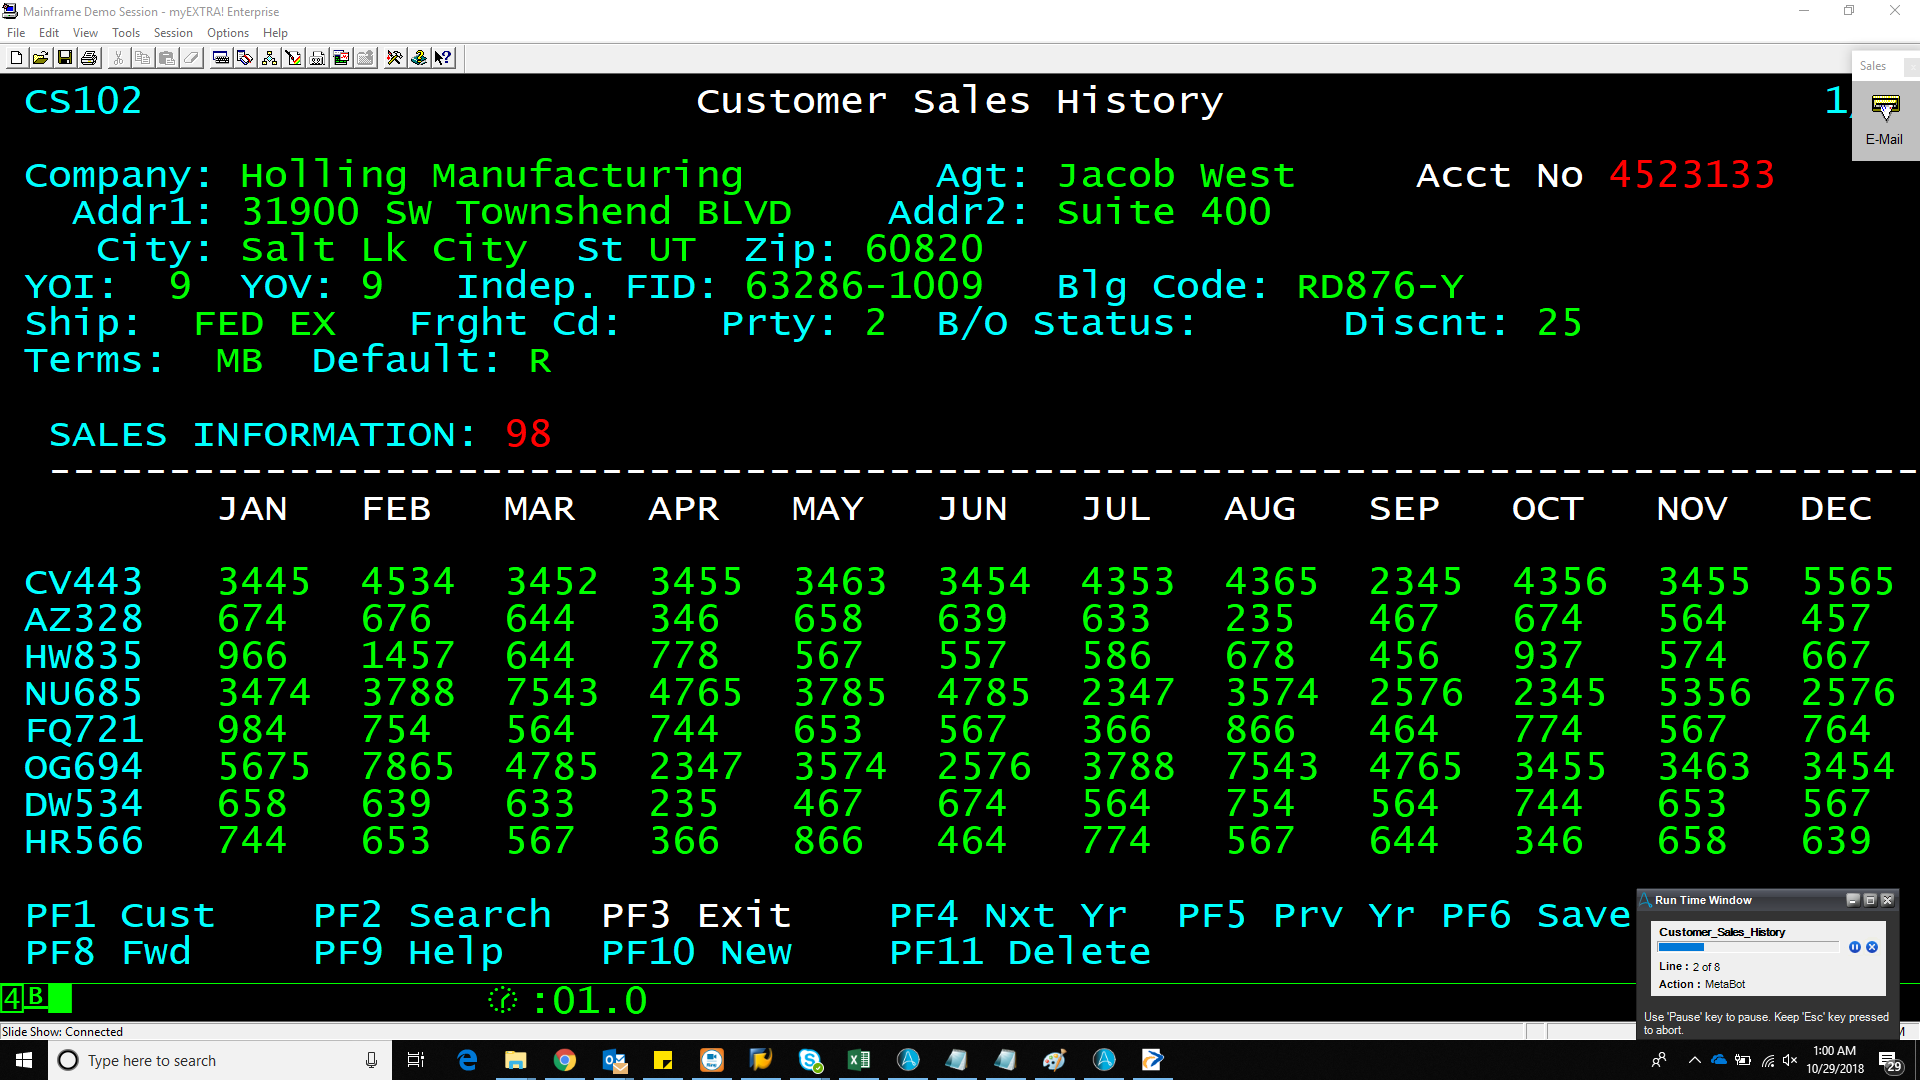Viewport: 1920px width, 1080px height.
Task: Click the Print toolbar icon
Action: point(89,58)
